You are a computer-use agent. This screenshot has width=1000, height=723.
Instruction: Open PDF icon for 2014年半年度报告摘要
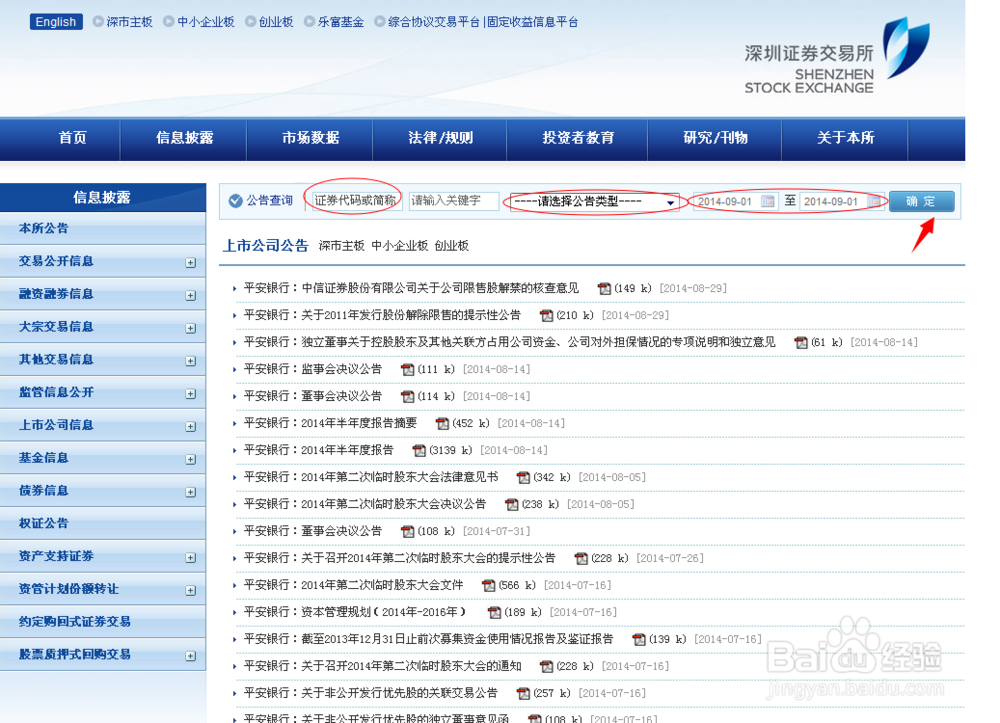coord(442,424)
